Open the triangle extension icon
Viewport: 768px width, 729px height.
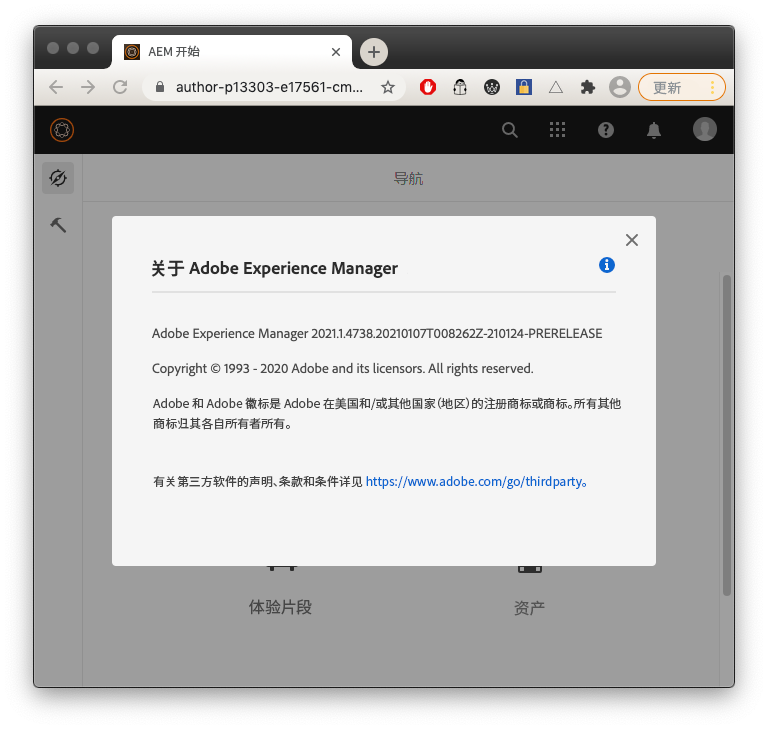click(x=556, y=87)
